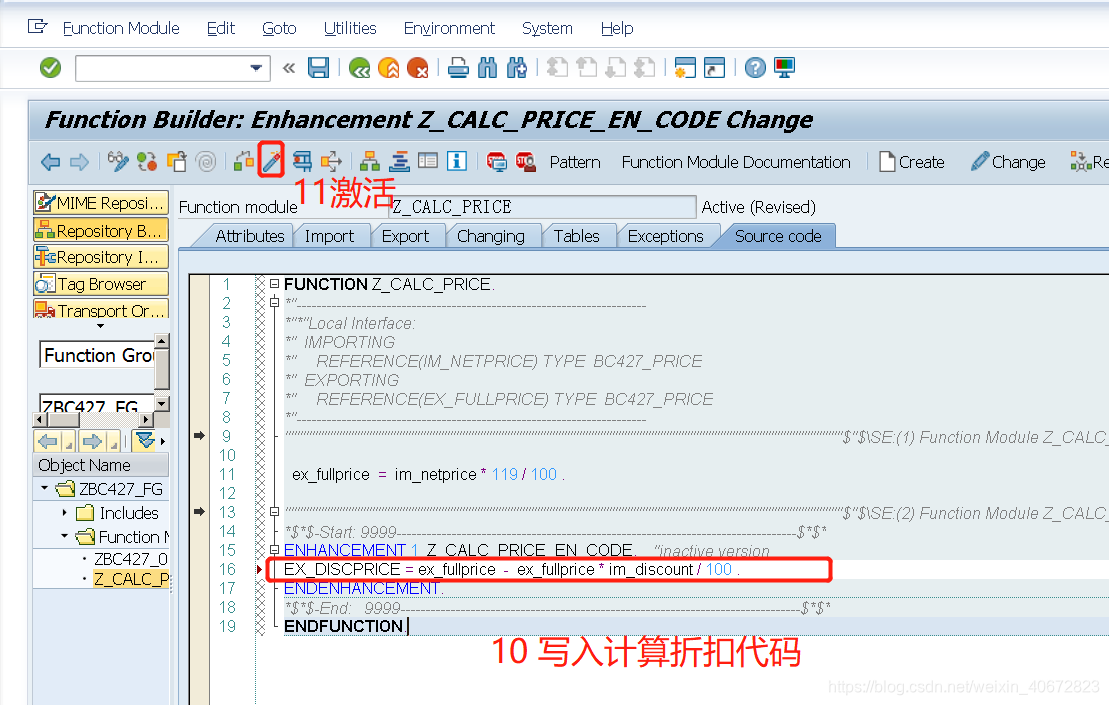Click the Create button
The image size is (1109, 705).
point(912,163)
